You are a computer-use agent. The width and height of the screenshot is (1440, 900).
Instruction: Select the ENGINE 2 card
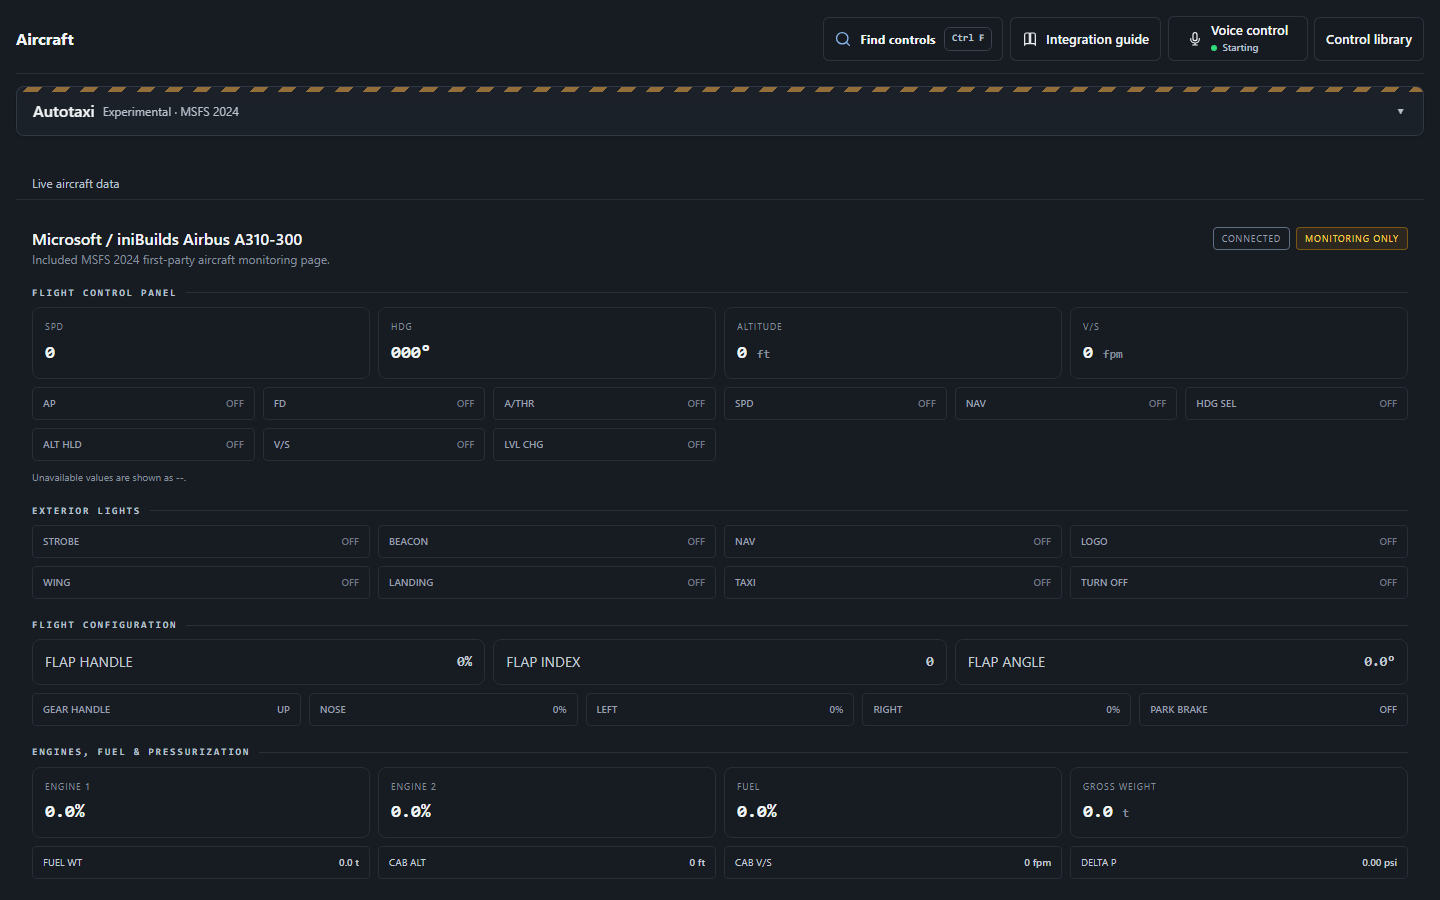pos(547,802)
